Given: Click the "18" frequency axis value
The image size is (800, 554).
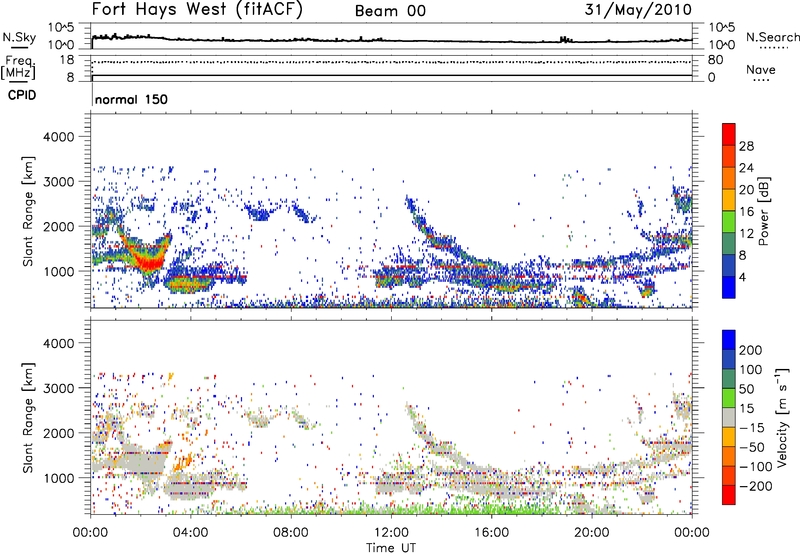Looking at the screenshot, I should (67, 60).
